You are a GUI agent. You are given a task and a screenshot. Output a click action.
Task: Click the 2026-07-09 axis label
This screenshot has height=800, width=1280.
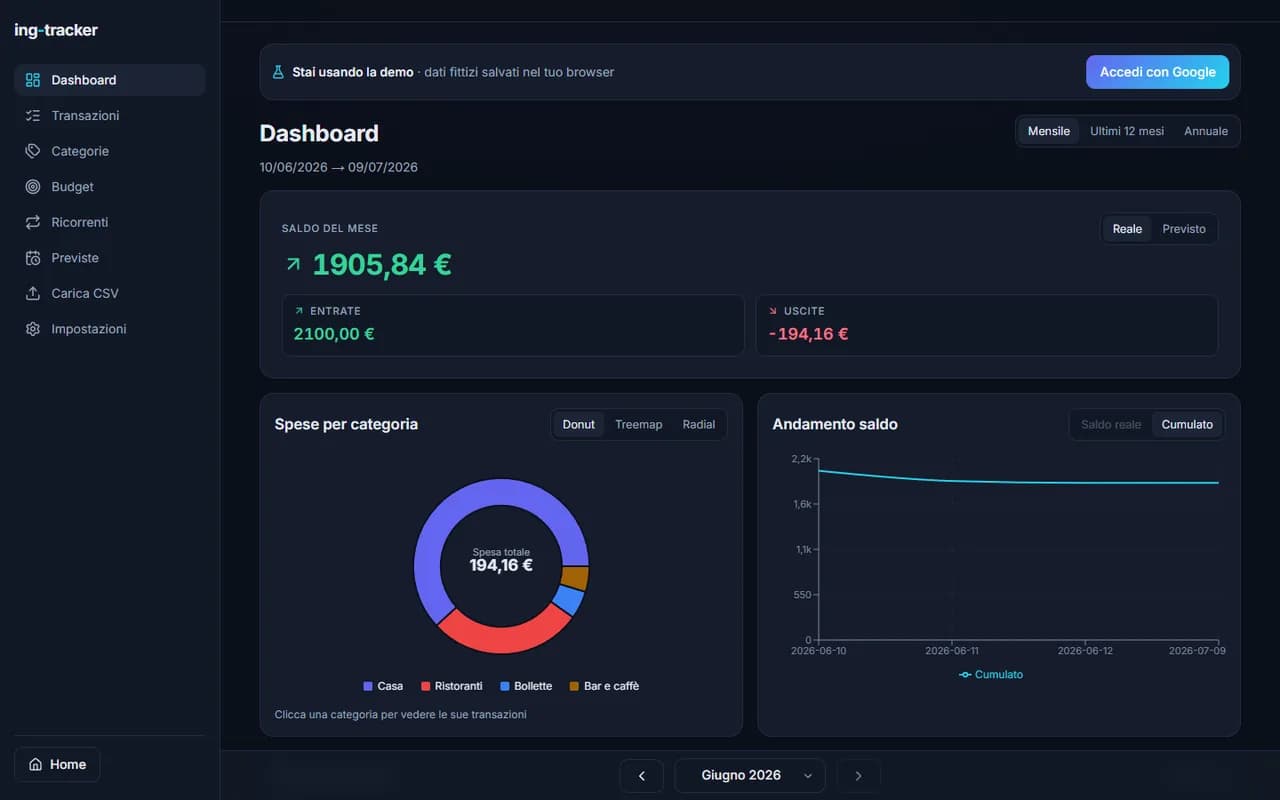[1197, 651]
